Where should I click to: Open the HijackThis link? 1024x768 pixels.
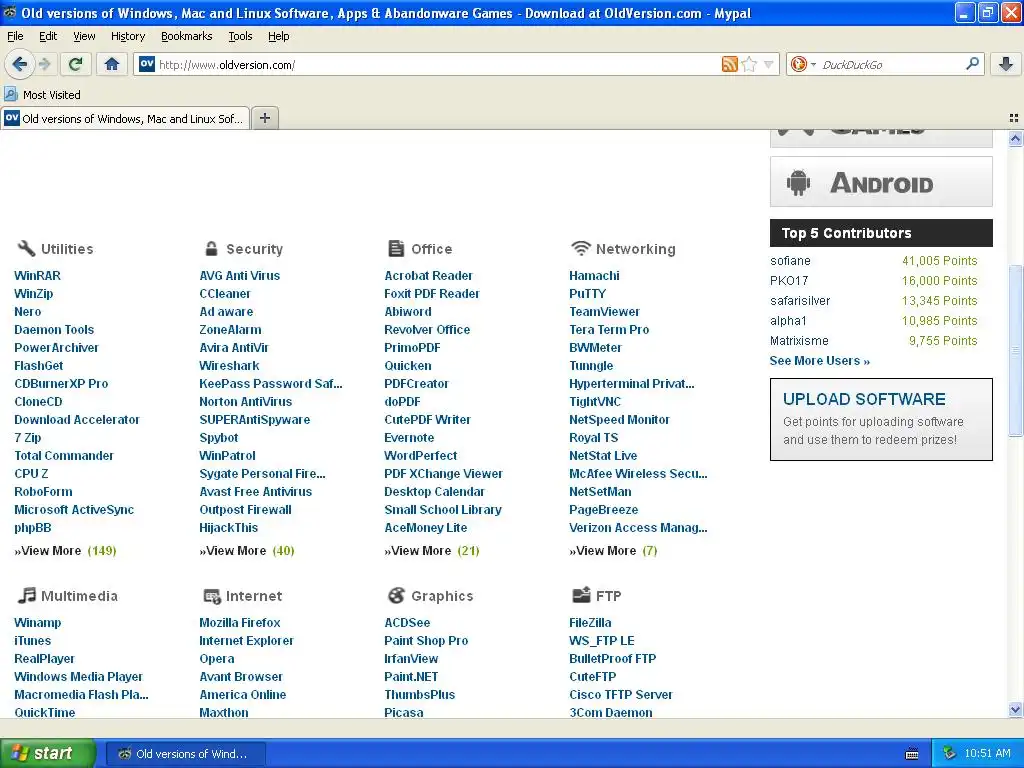(229, 528)
